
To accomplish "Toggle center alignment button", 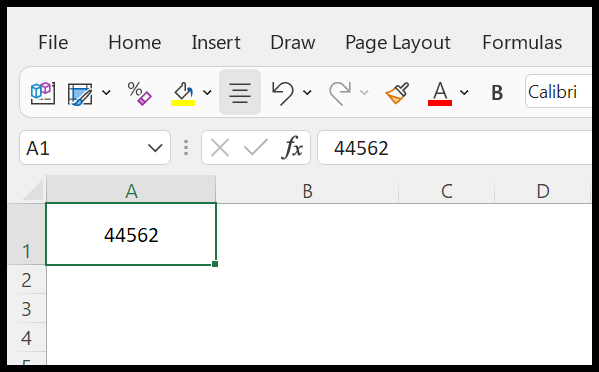I will tap(240, 92).
